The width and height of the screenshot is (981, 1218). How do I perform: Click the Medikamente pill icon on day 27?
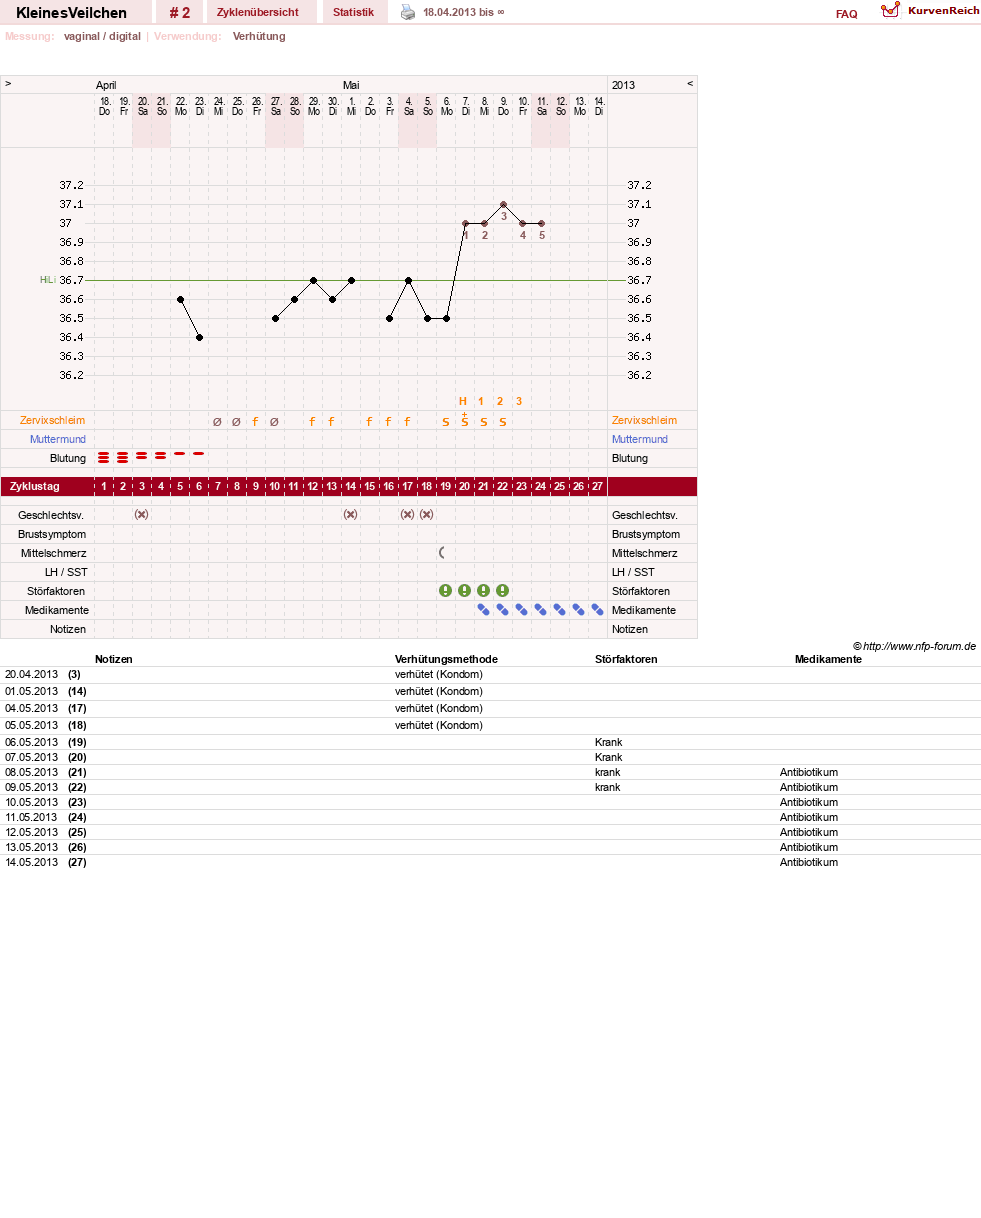coord(597,609)
